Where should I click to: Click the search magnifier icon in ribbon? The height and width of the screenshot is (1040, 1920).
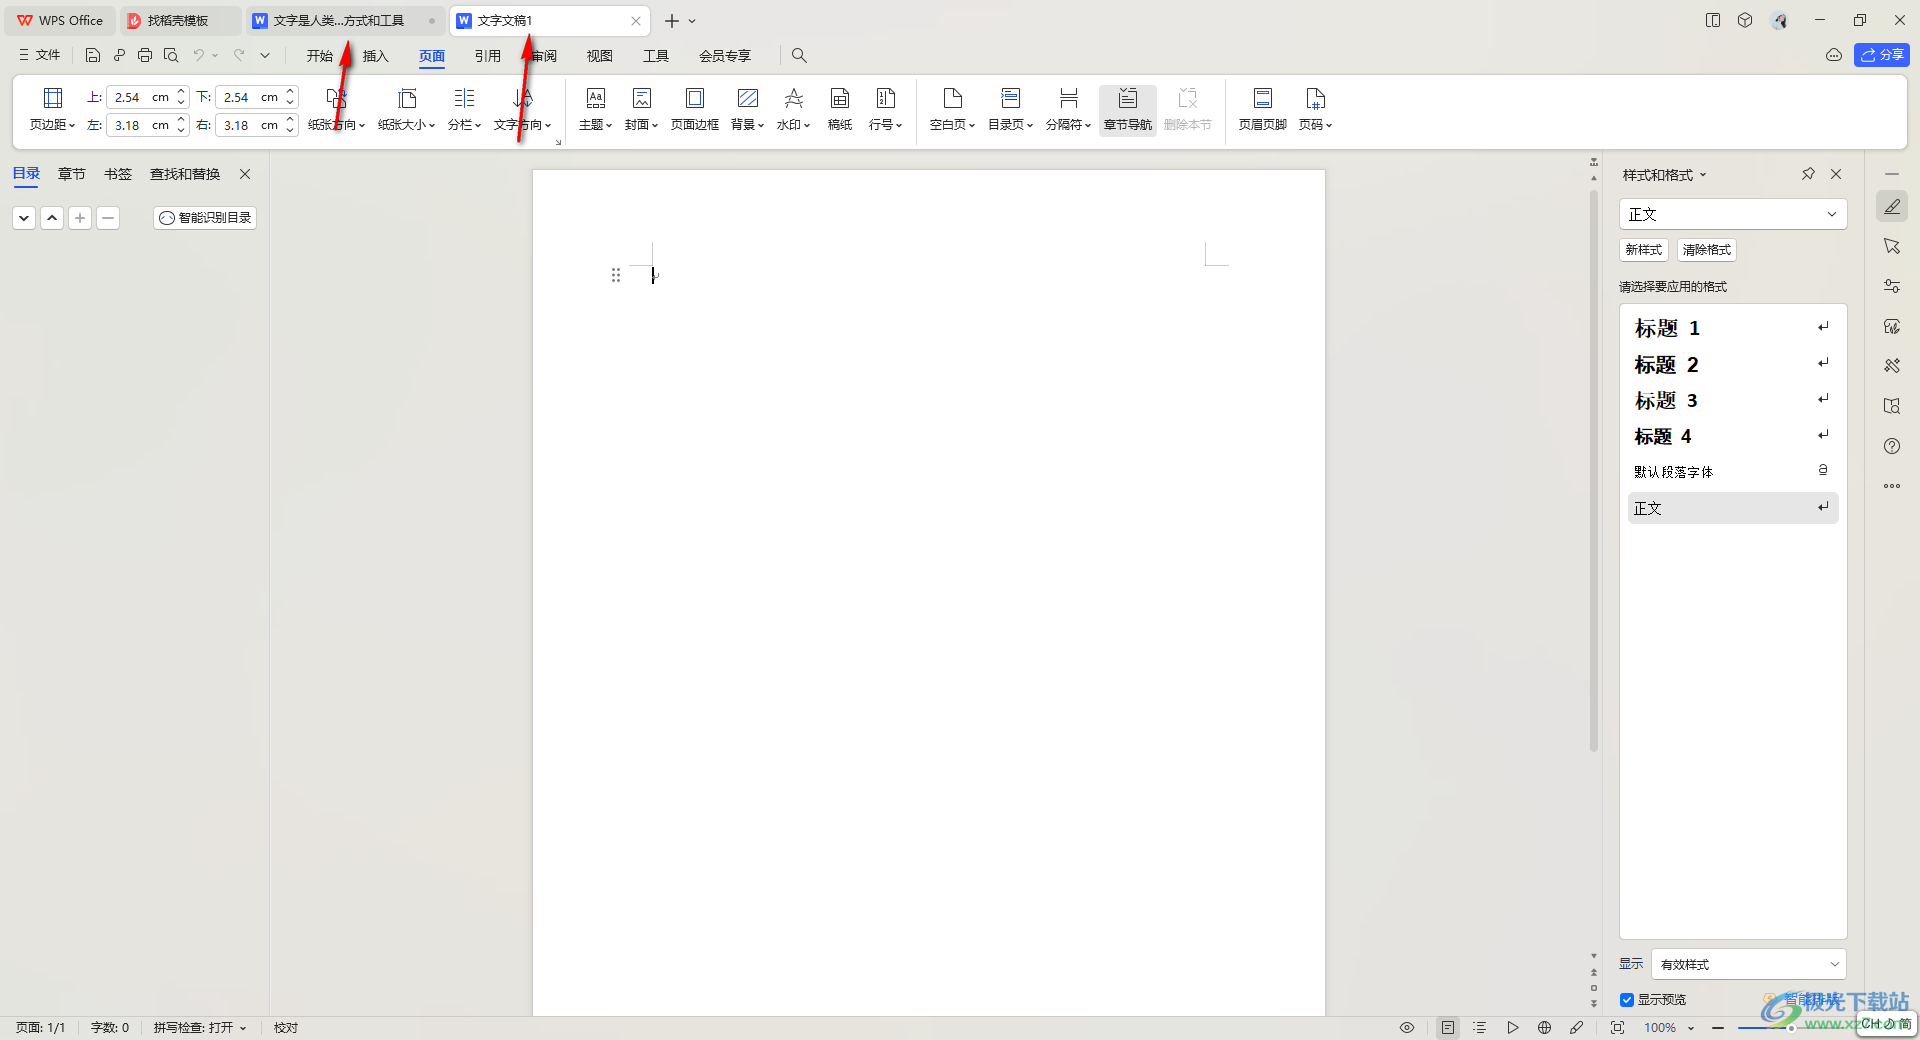799,55
